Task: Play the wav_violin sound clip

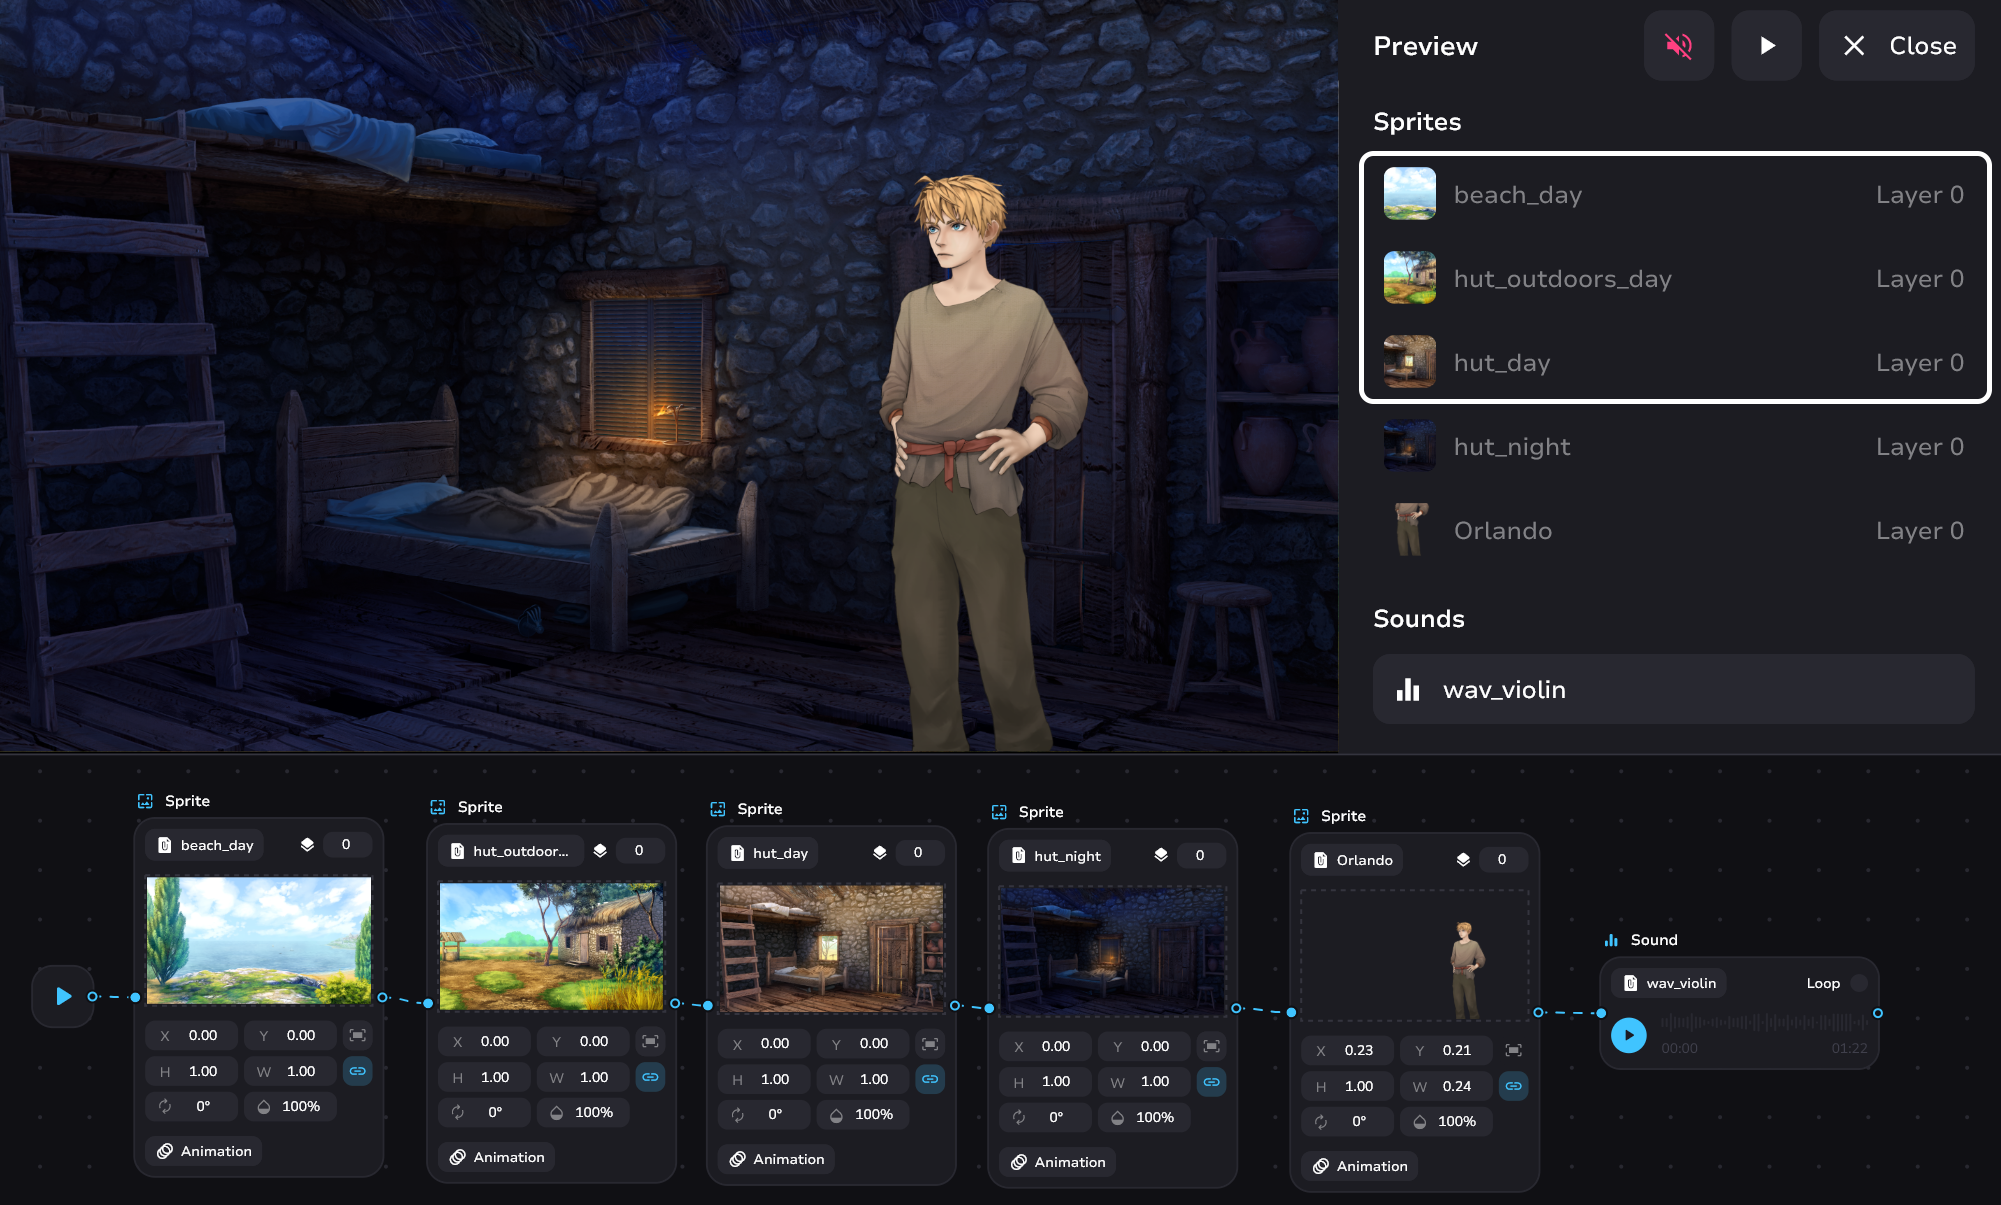Action: 1628,1035
